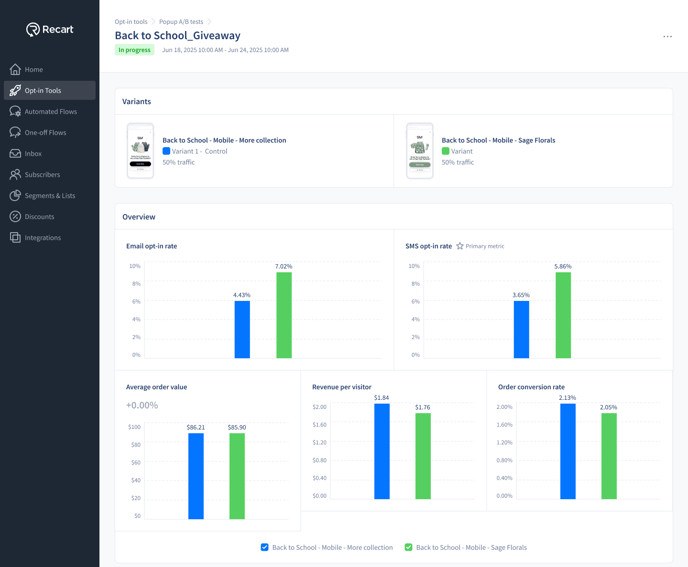
Task: Open Subscribers from the sidebar menu
Action: tap(42, 175)
